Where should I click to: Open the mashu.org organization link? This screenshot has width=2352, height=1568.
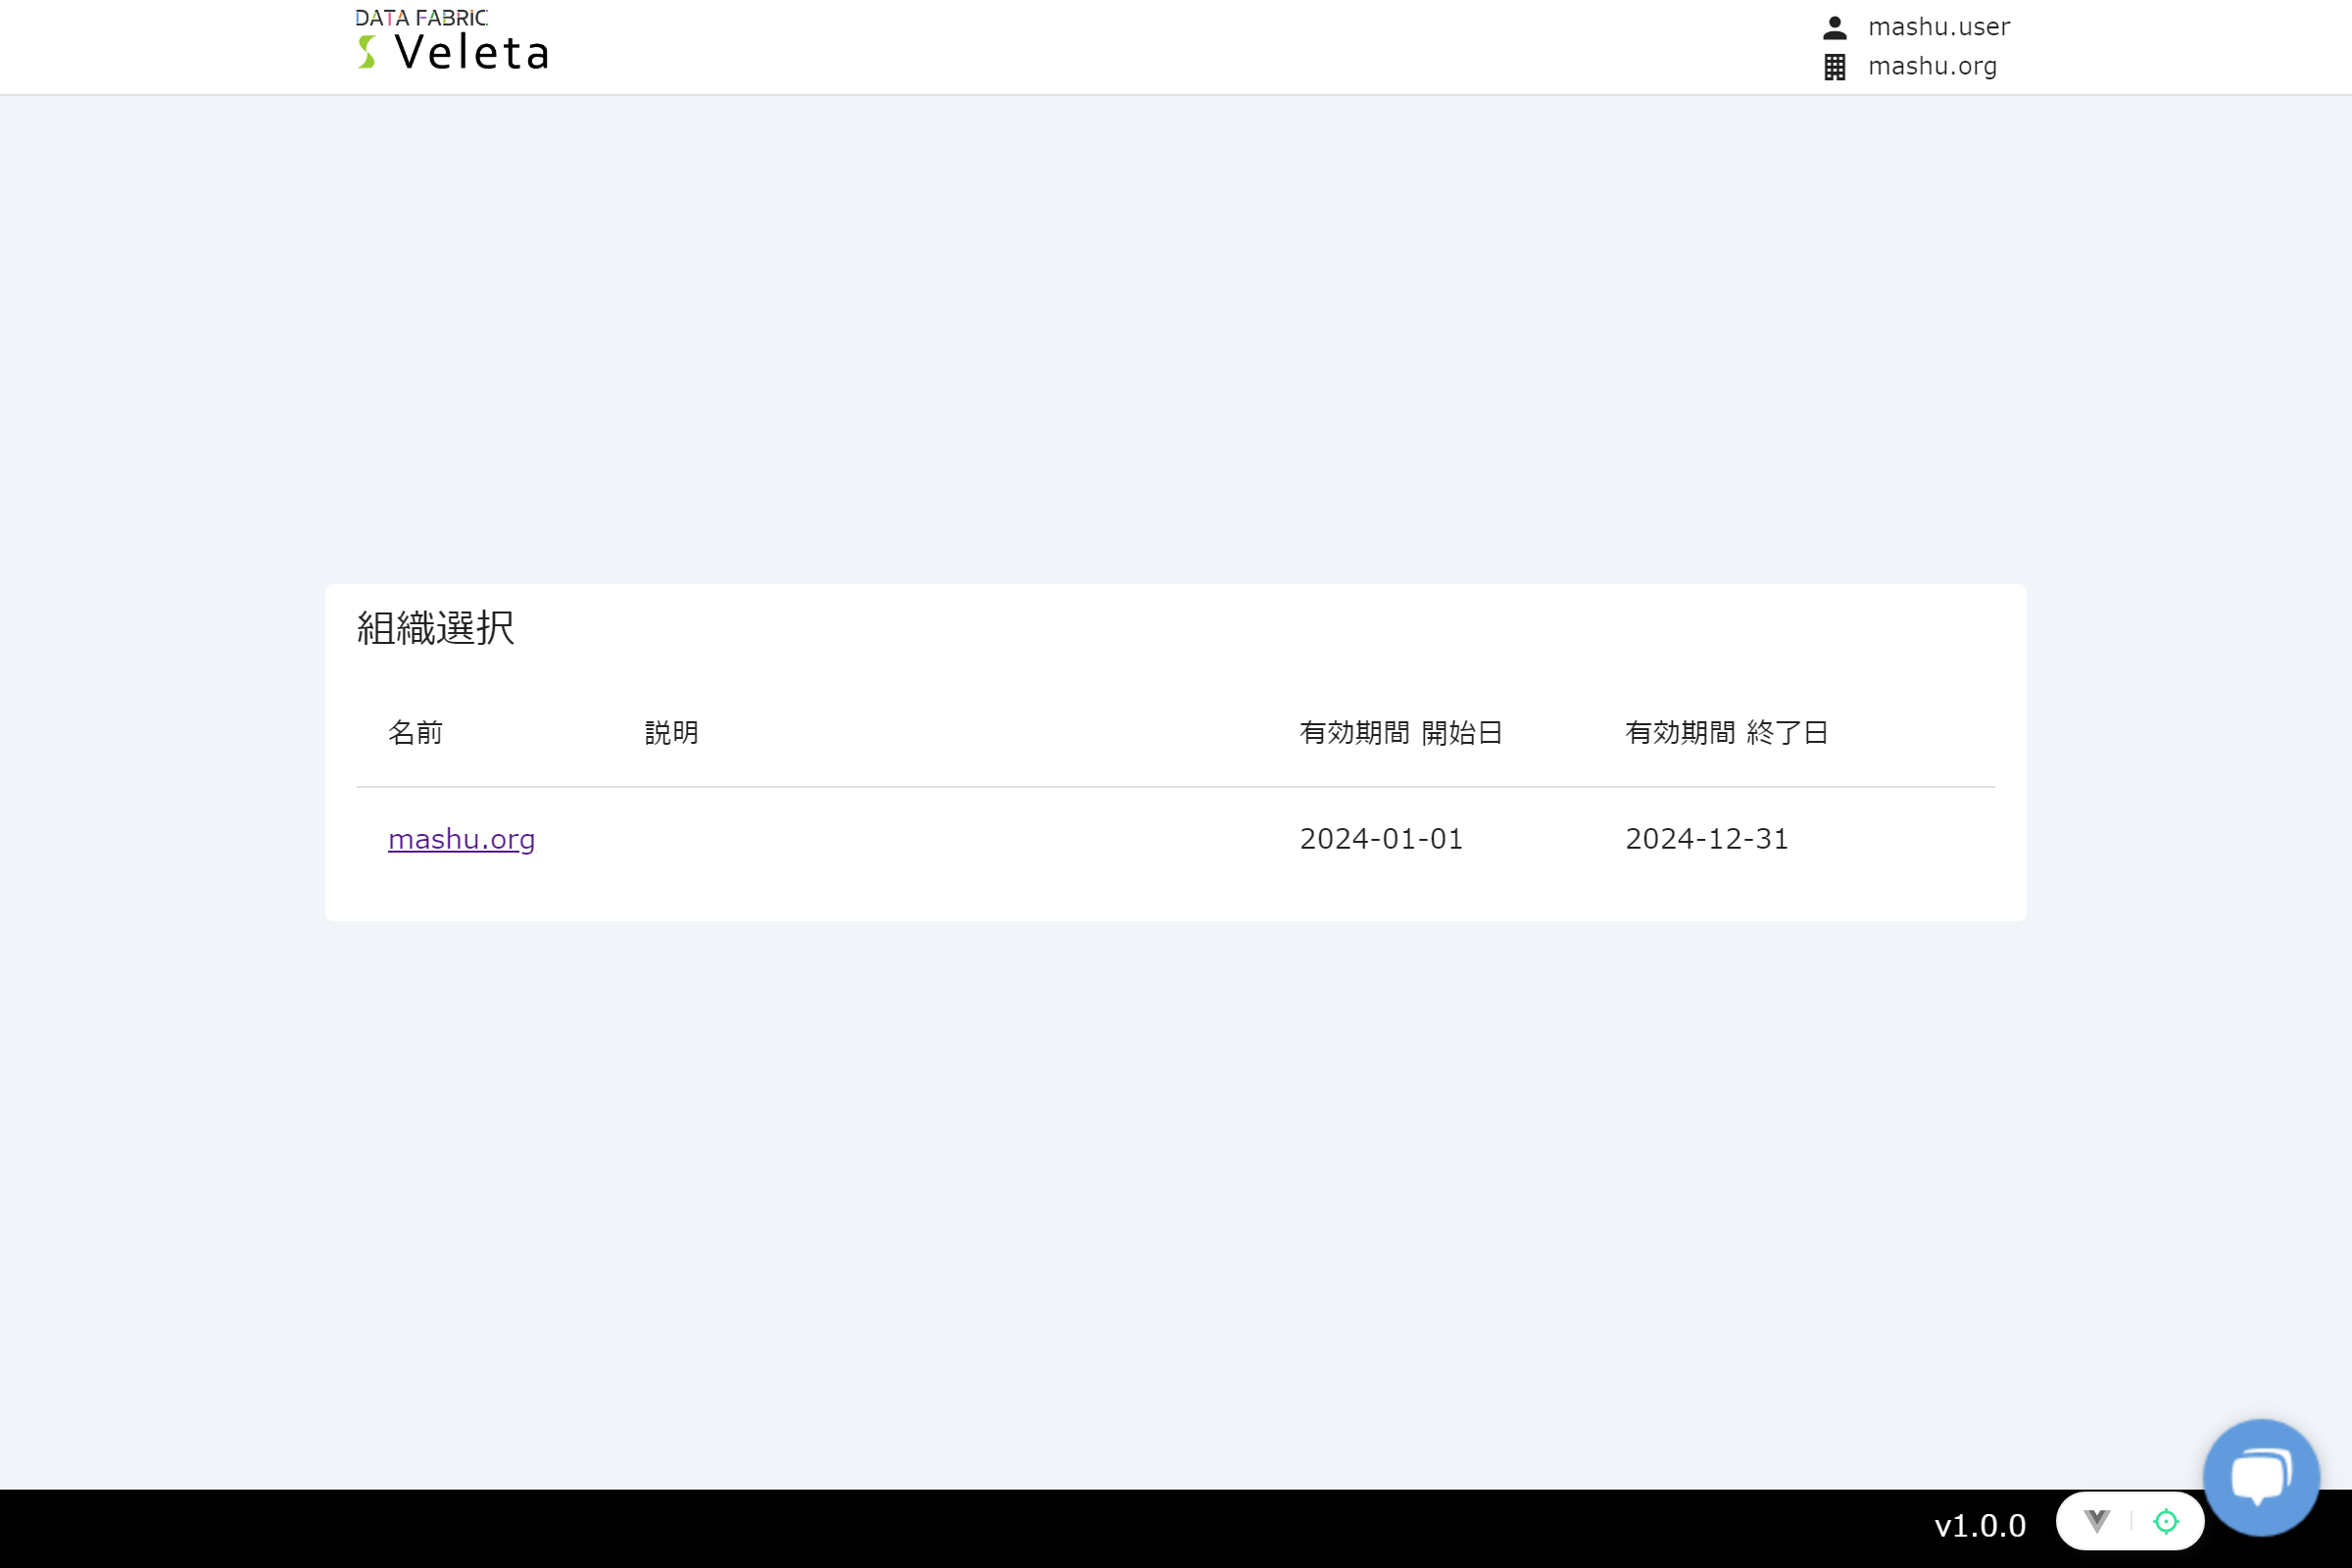tap(461, 839)
